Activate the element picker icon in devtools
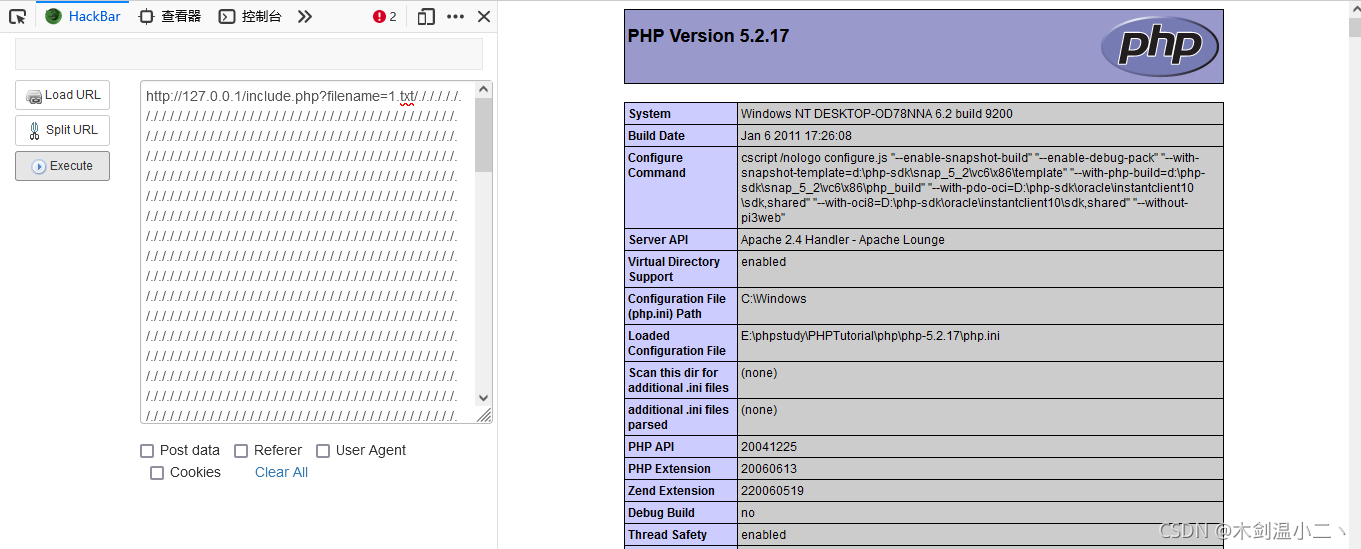Screen dimensions: 1361x549 coord(17,16)
